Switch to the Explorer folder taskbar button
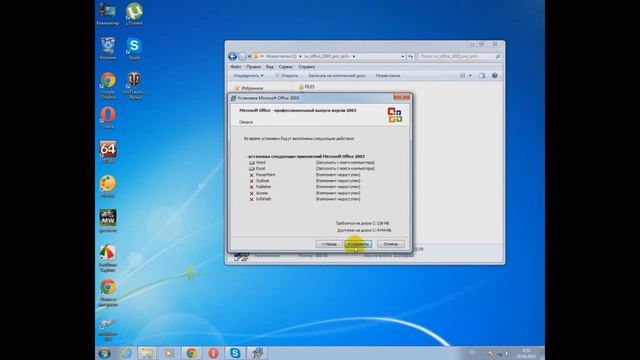Viewport: 640px width, 360px height. 147,353
